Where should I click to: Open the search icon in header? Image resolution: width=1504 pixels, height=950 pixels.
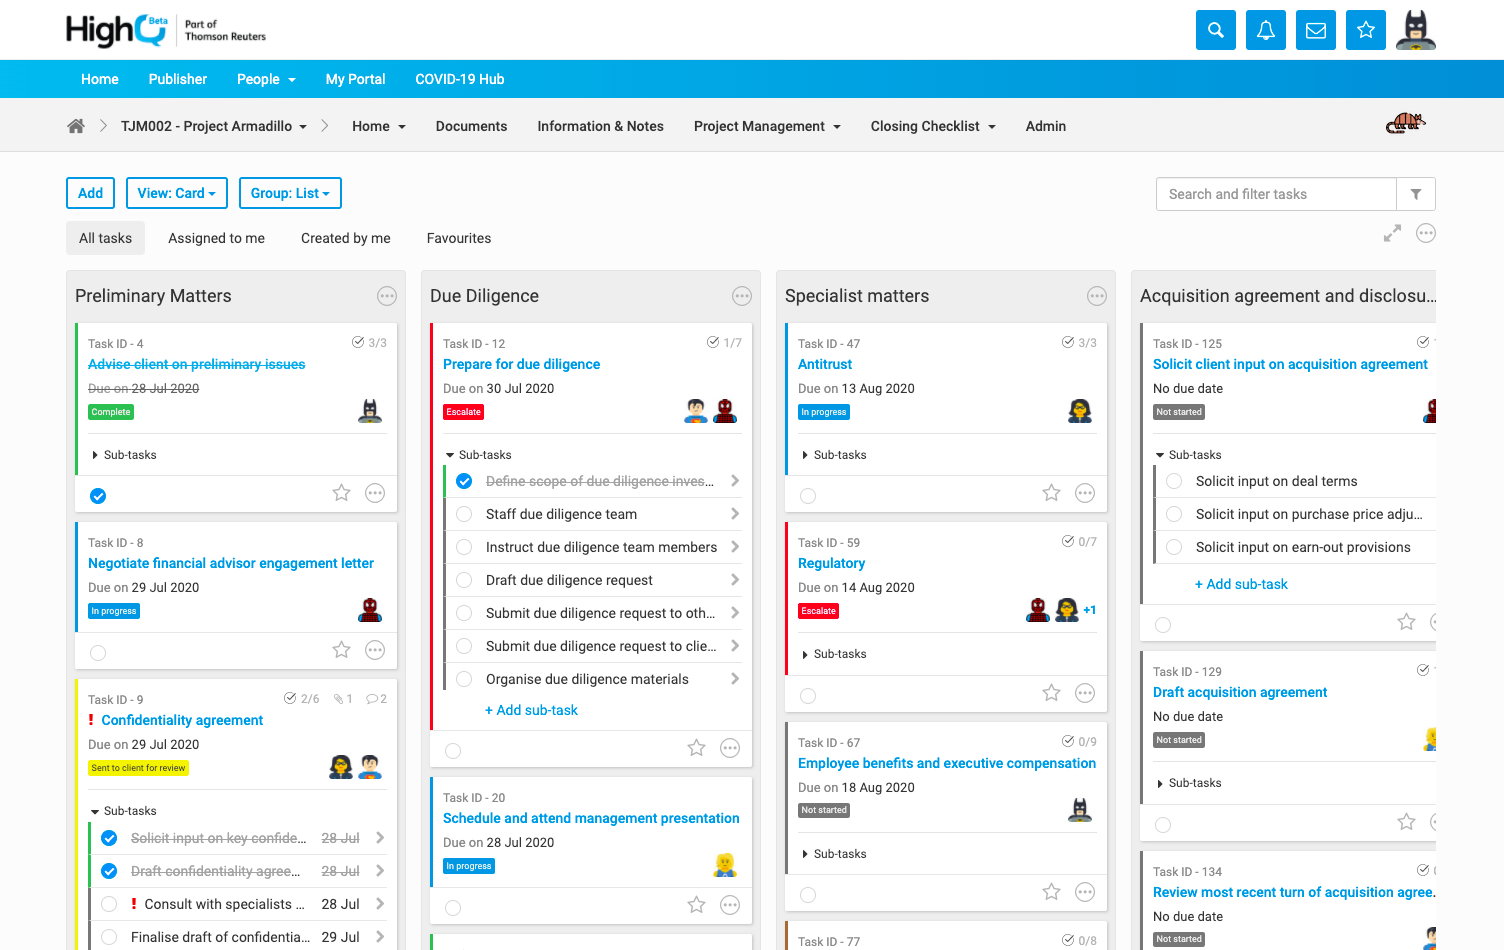pos(1215,30)
